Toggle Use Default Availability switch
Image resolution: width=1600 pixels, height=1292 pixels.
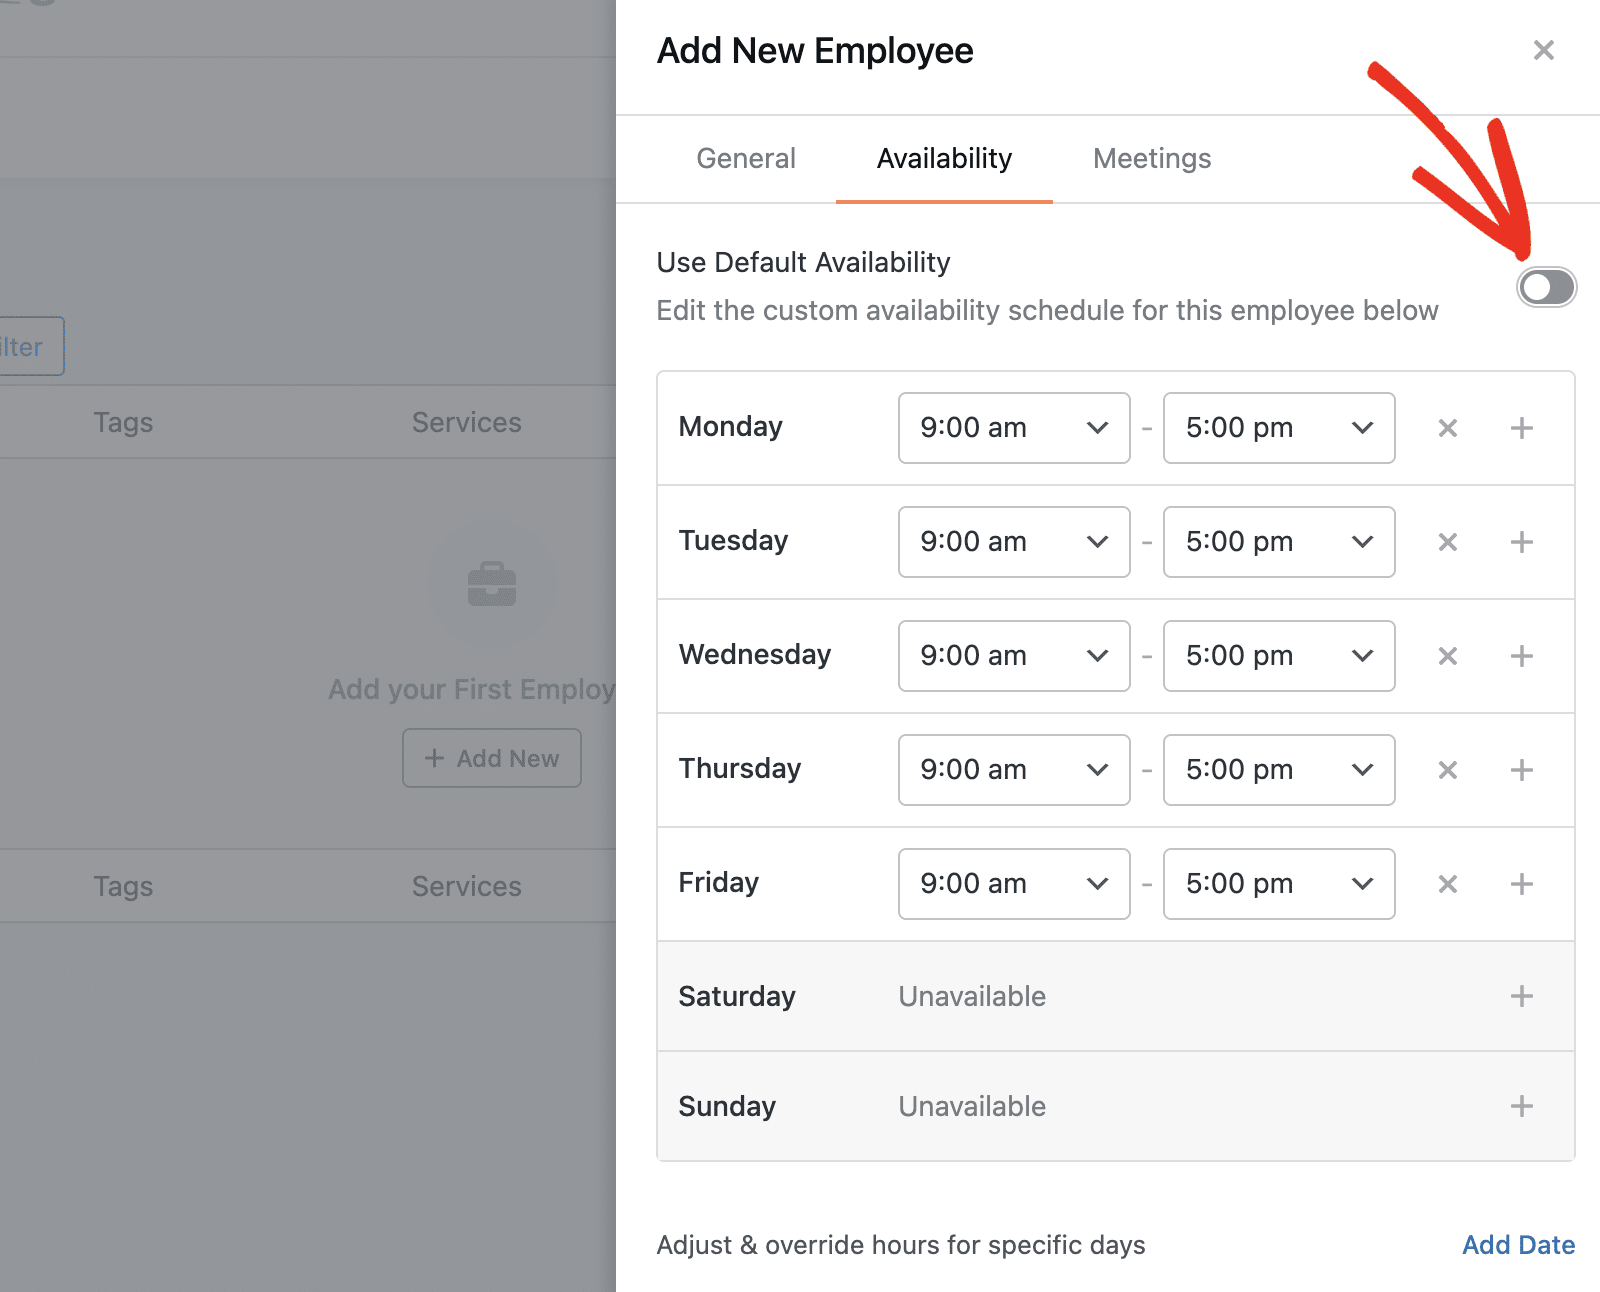[x=1546, y=288]
